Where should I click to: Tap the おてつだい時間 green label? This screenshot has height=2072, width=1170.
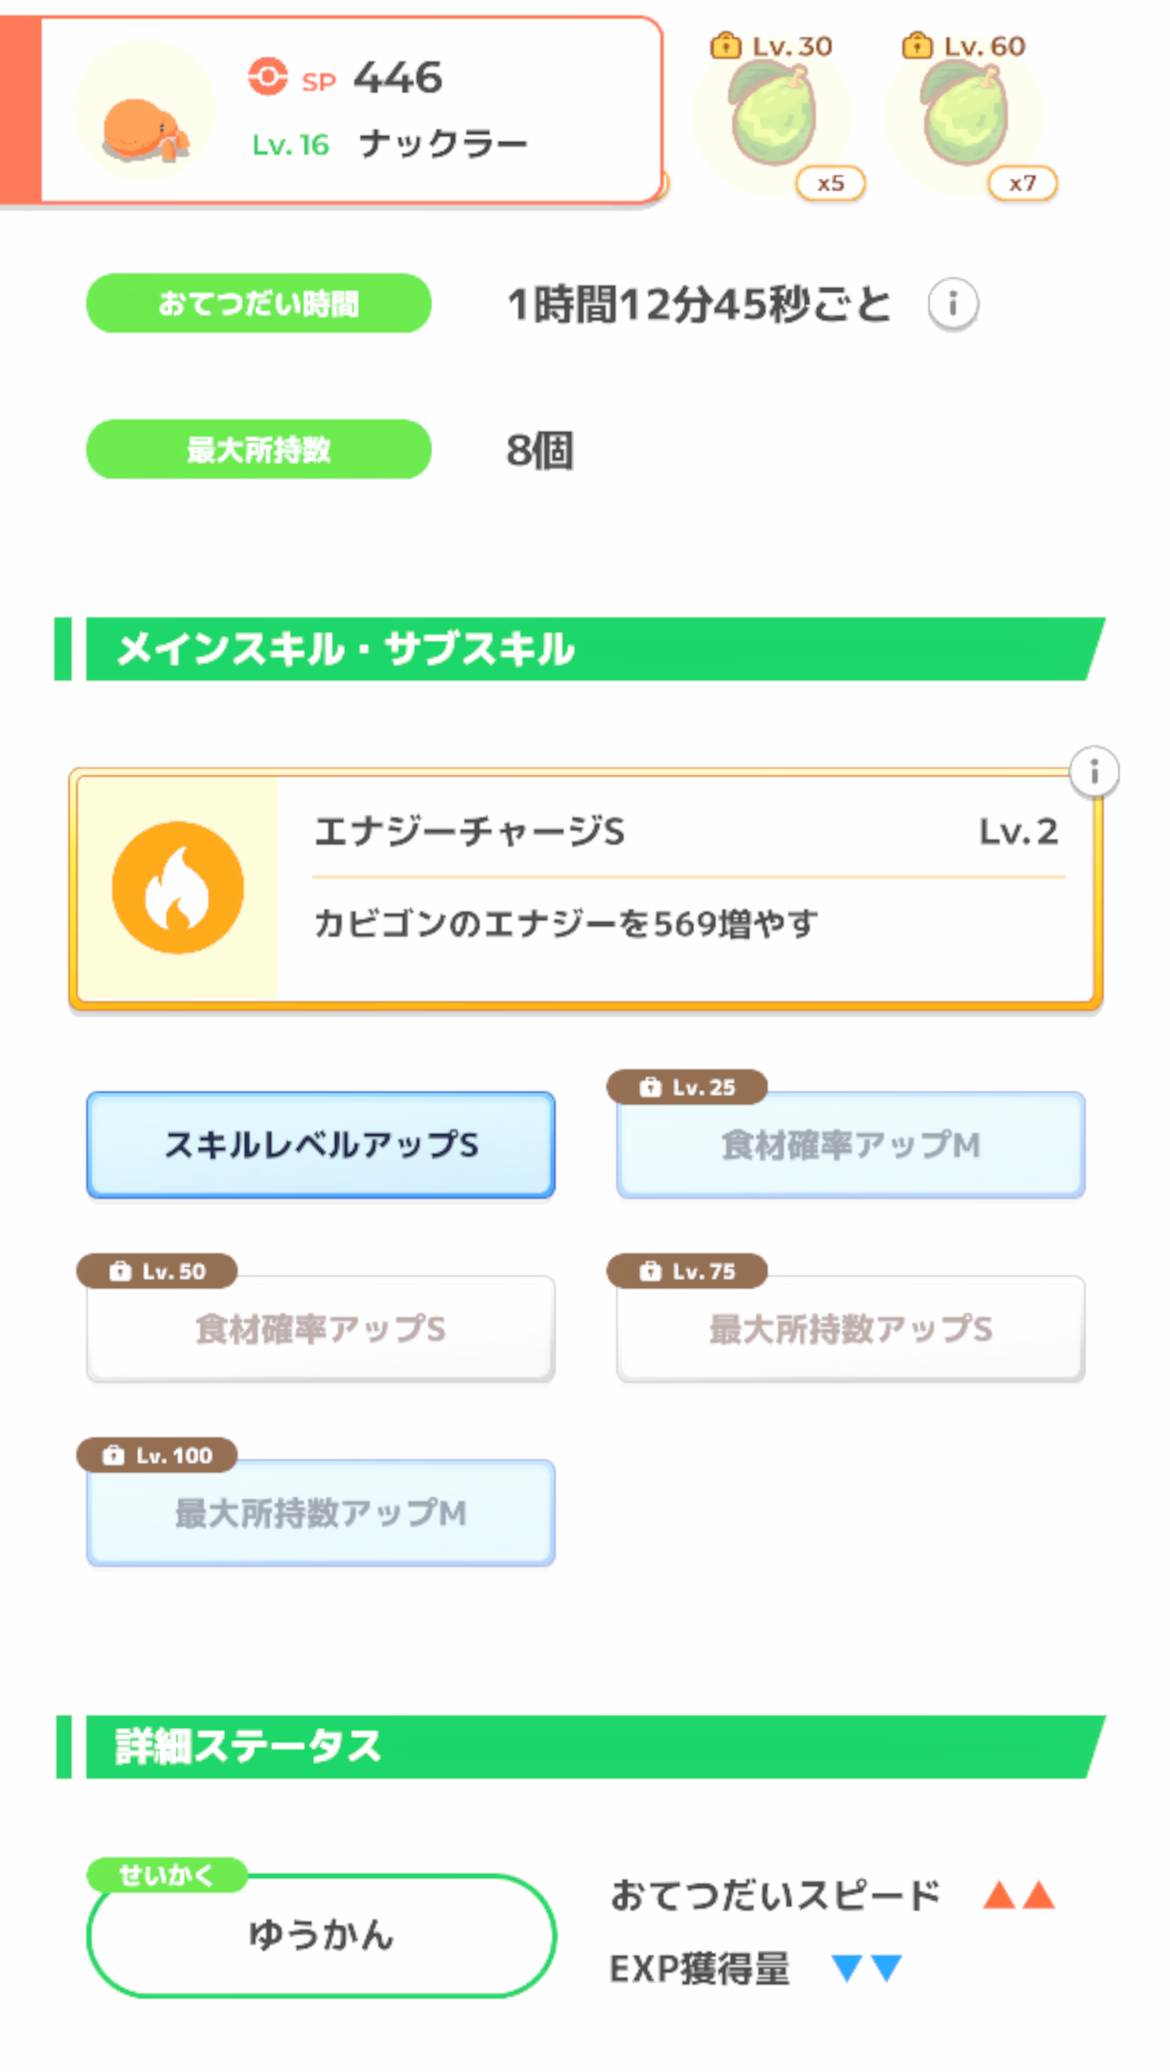coord(259,303)
